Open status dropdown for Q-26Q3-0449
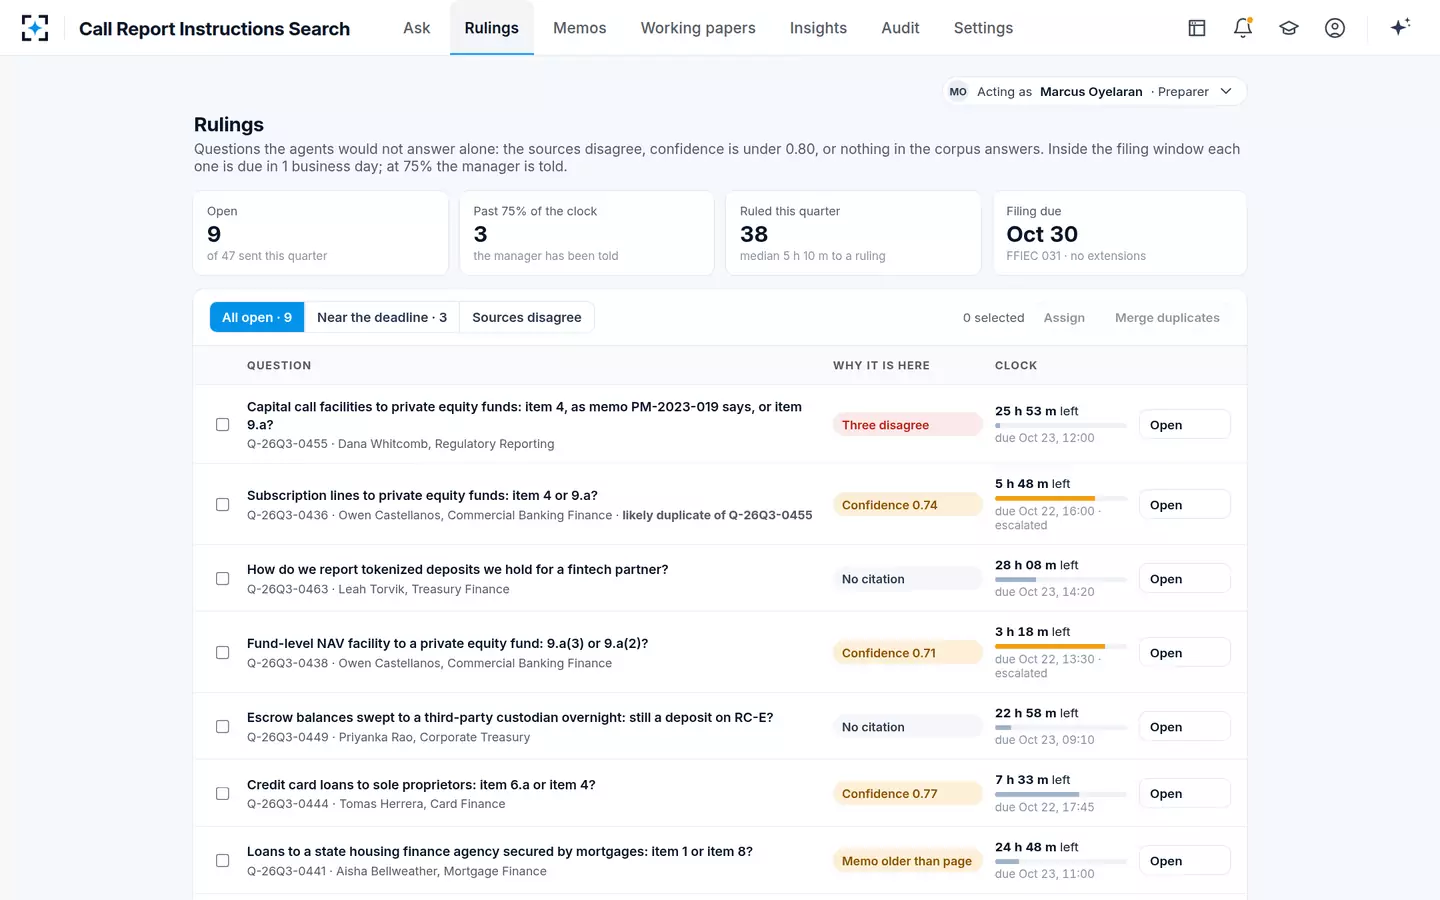 [x=1184, y=727]
